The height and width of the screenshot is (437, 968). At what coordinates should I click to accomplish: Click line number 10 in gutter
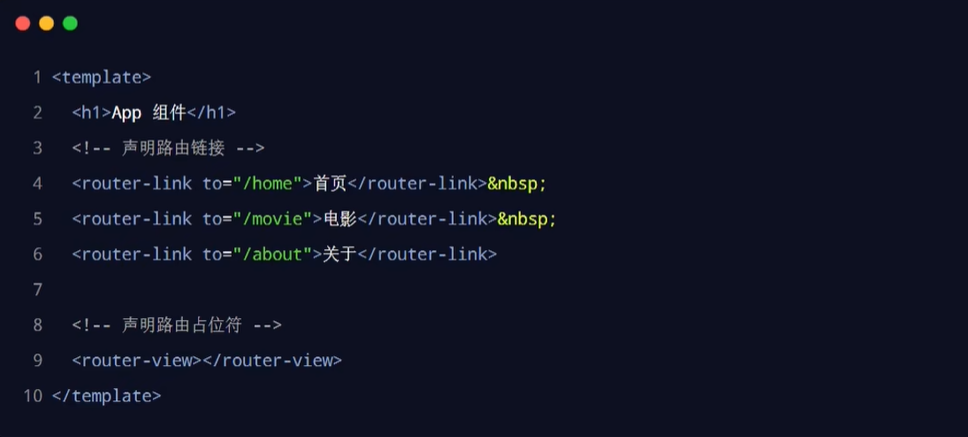33,396
